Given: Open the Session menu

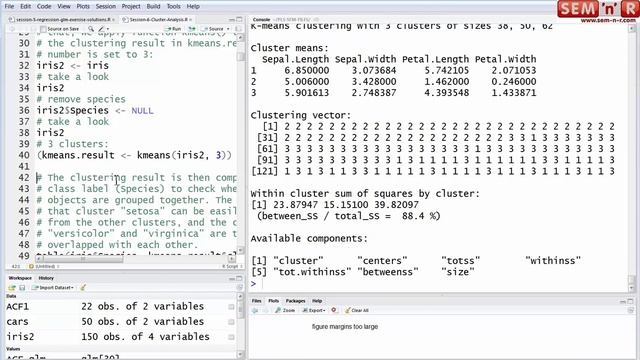Looking at the screenshot, I should [106, 7].
